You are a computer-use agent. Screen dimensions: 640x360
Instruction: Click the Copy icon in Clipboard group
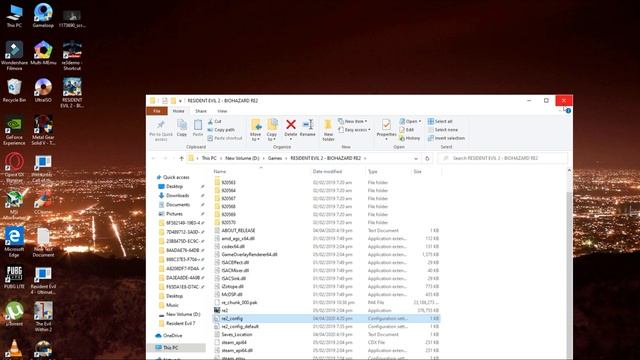pos(182,128)
